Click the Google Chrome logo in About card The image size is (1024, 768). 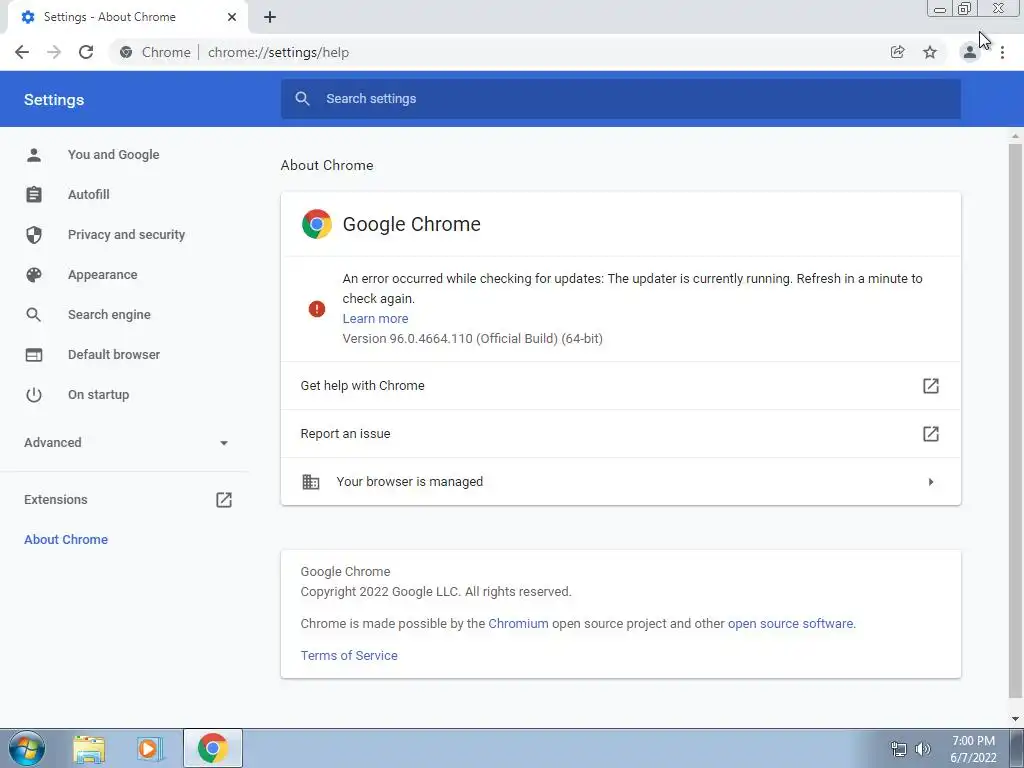point(317,224)
